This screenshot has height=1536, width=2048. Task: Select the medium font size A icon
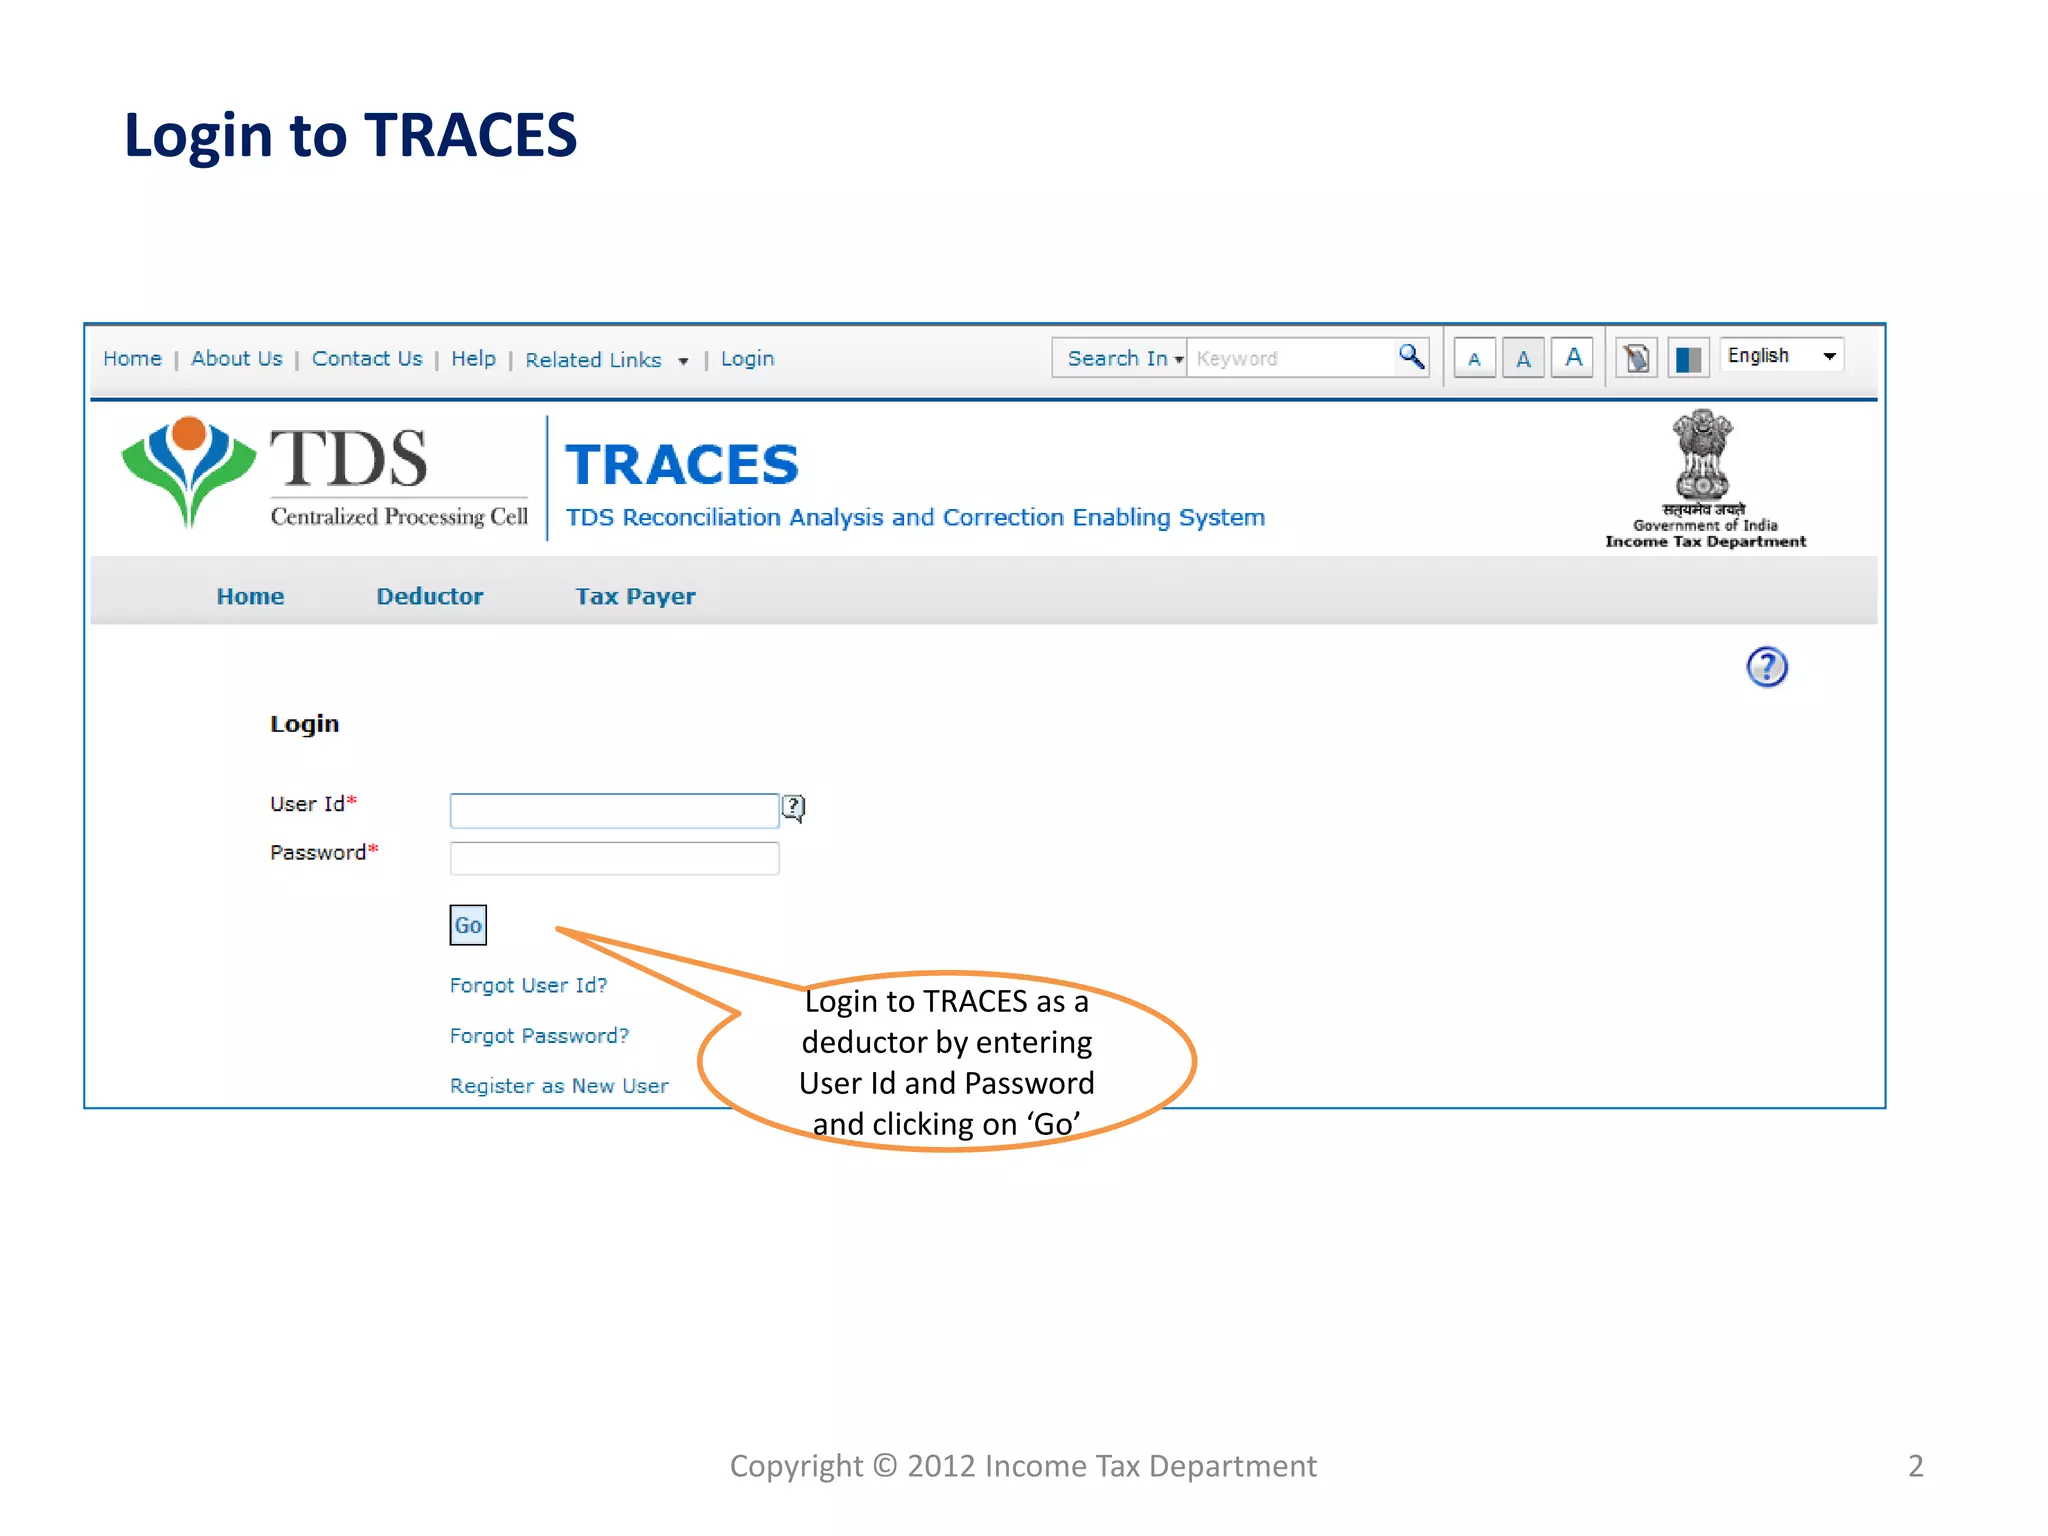click(1523, 359)
